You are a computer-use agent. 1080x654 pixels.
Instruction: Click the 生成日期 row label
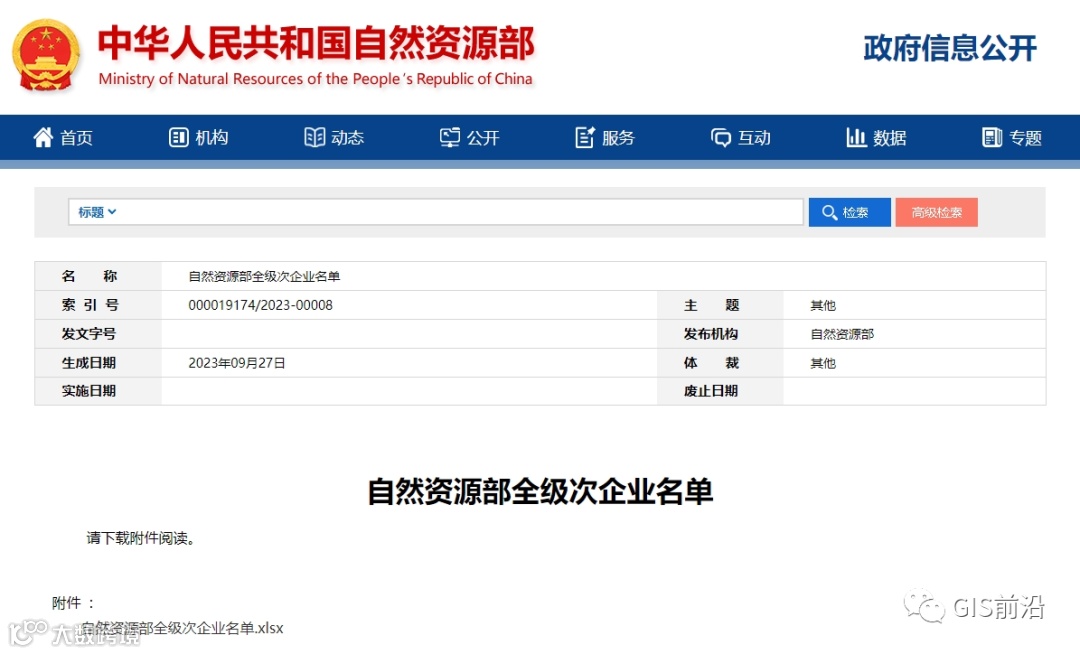89,363
